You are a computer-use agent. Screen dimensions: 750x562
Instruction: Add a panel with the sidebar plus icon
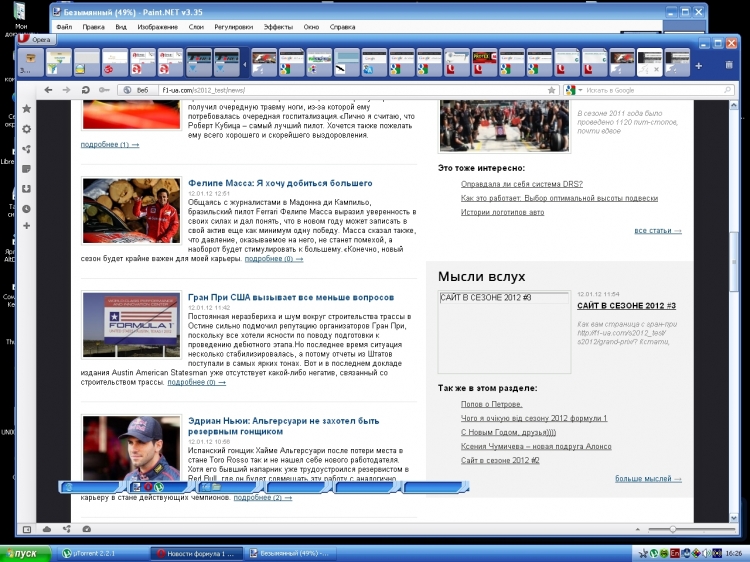[27, 225]
